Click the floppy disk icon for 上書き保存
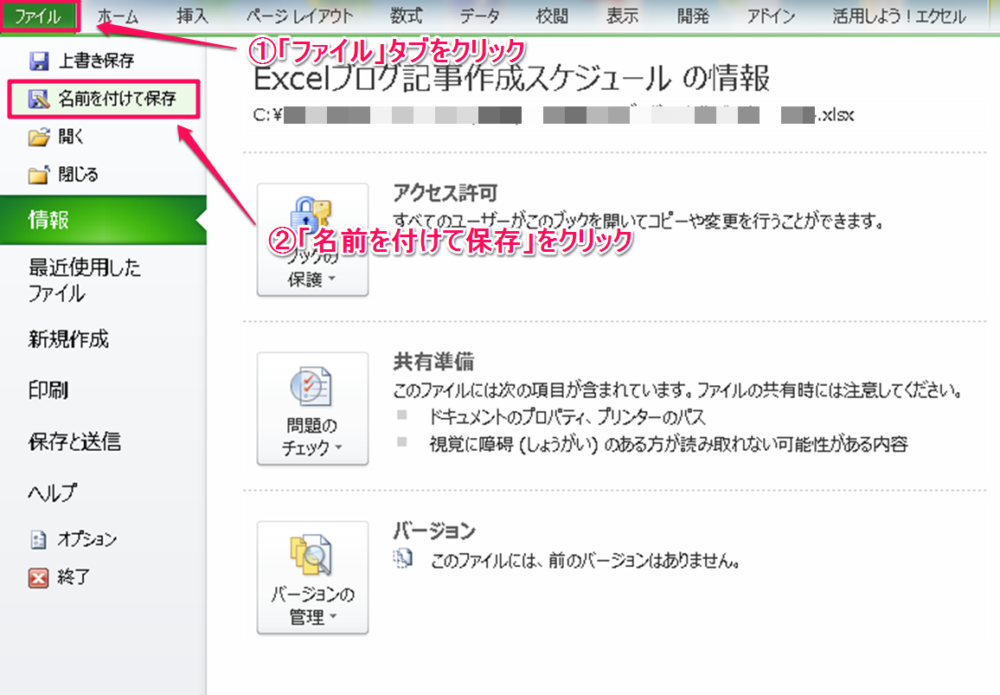Screen dimensions: 1000x695 click(x=39, y=62)
